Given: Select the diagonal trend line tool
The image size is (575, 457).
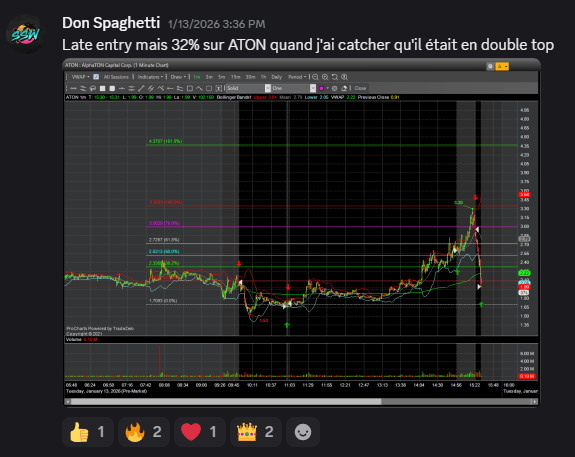Looking at the screenshot, I should coord(141,88).
